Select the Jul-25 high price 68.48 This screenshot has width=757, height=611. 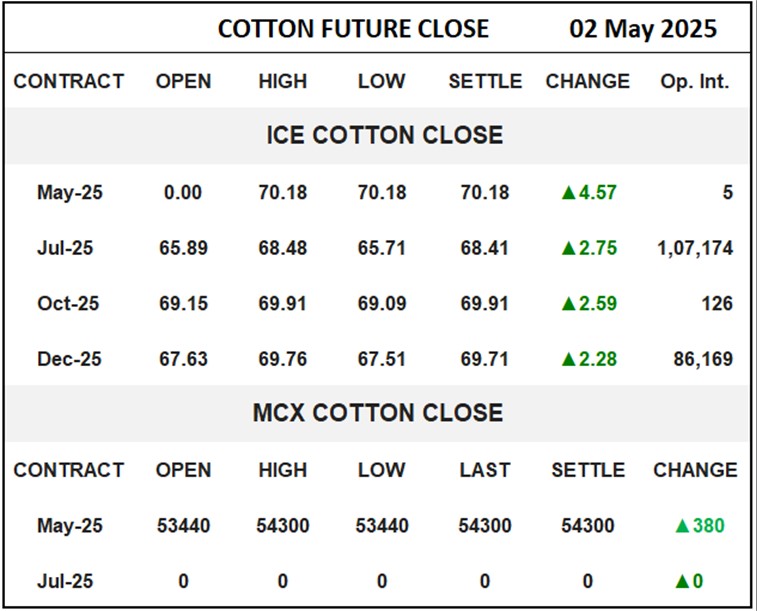[282, 248]
